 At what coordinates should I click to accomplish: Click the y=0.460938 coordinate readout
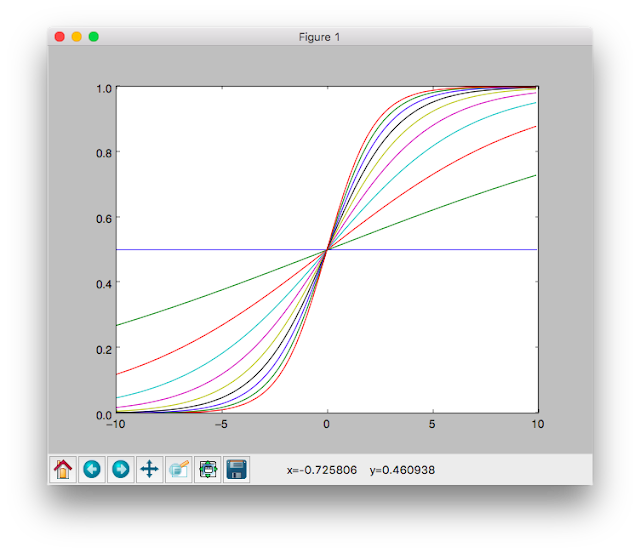pyautogui.click(x=402, y=470)
